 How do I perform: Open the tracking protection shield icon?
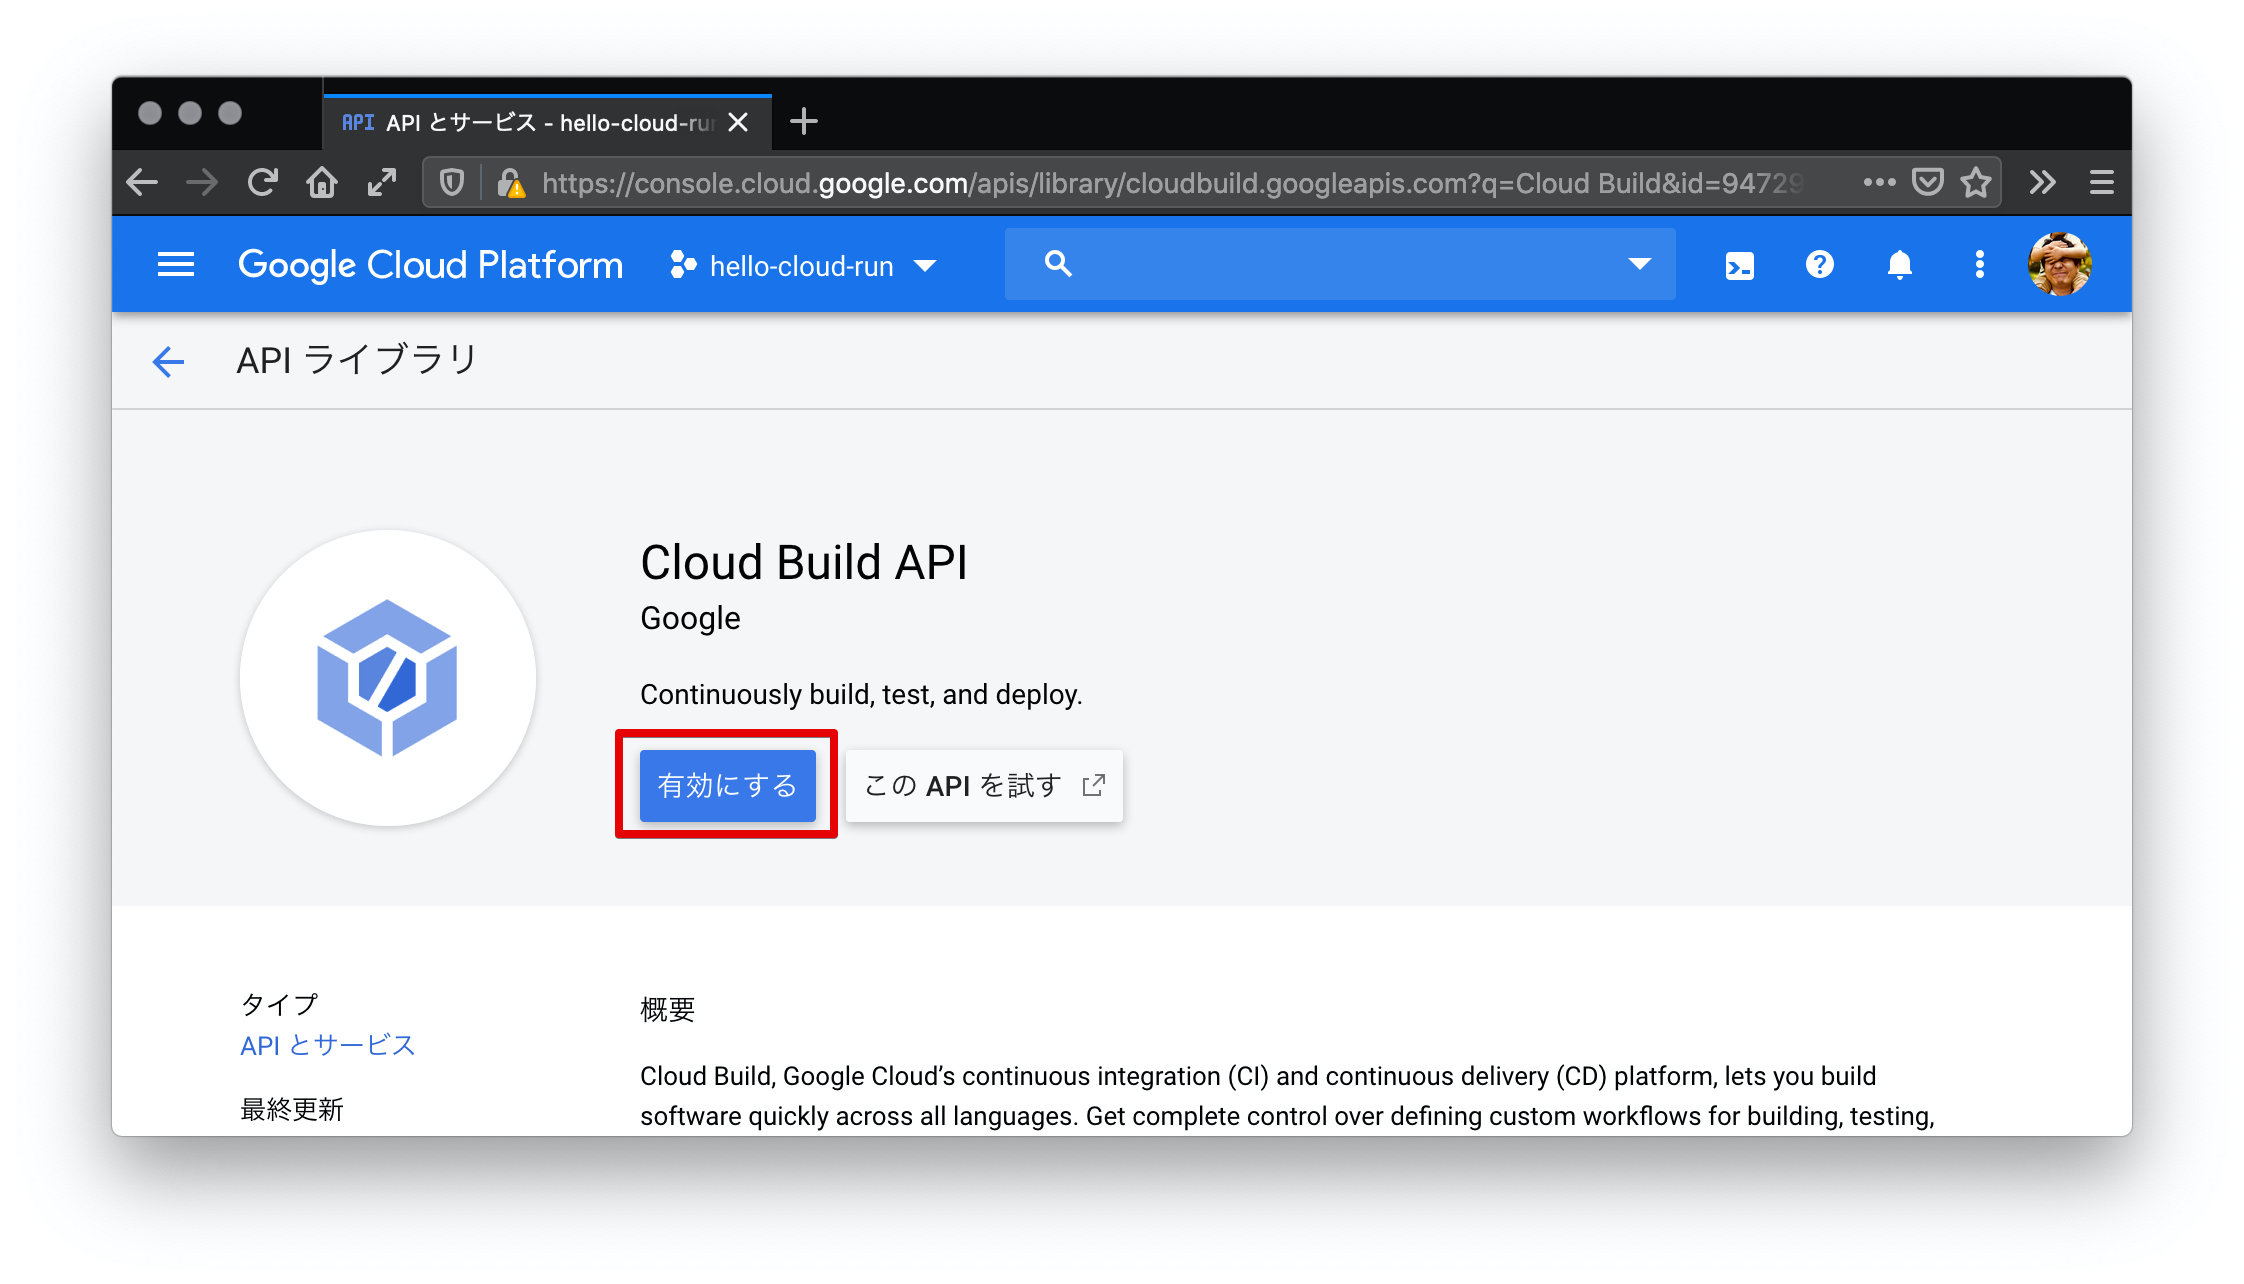[x=452, y=182]
